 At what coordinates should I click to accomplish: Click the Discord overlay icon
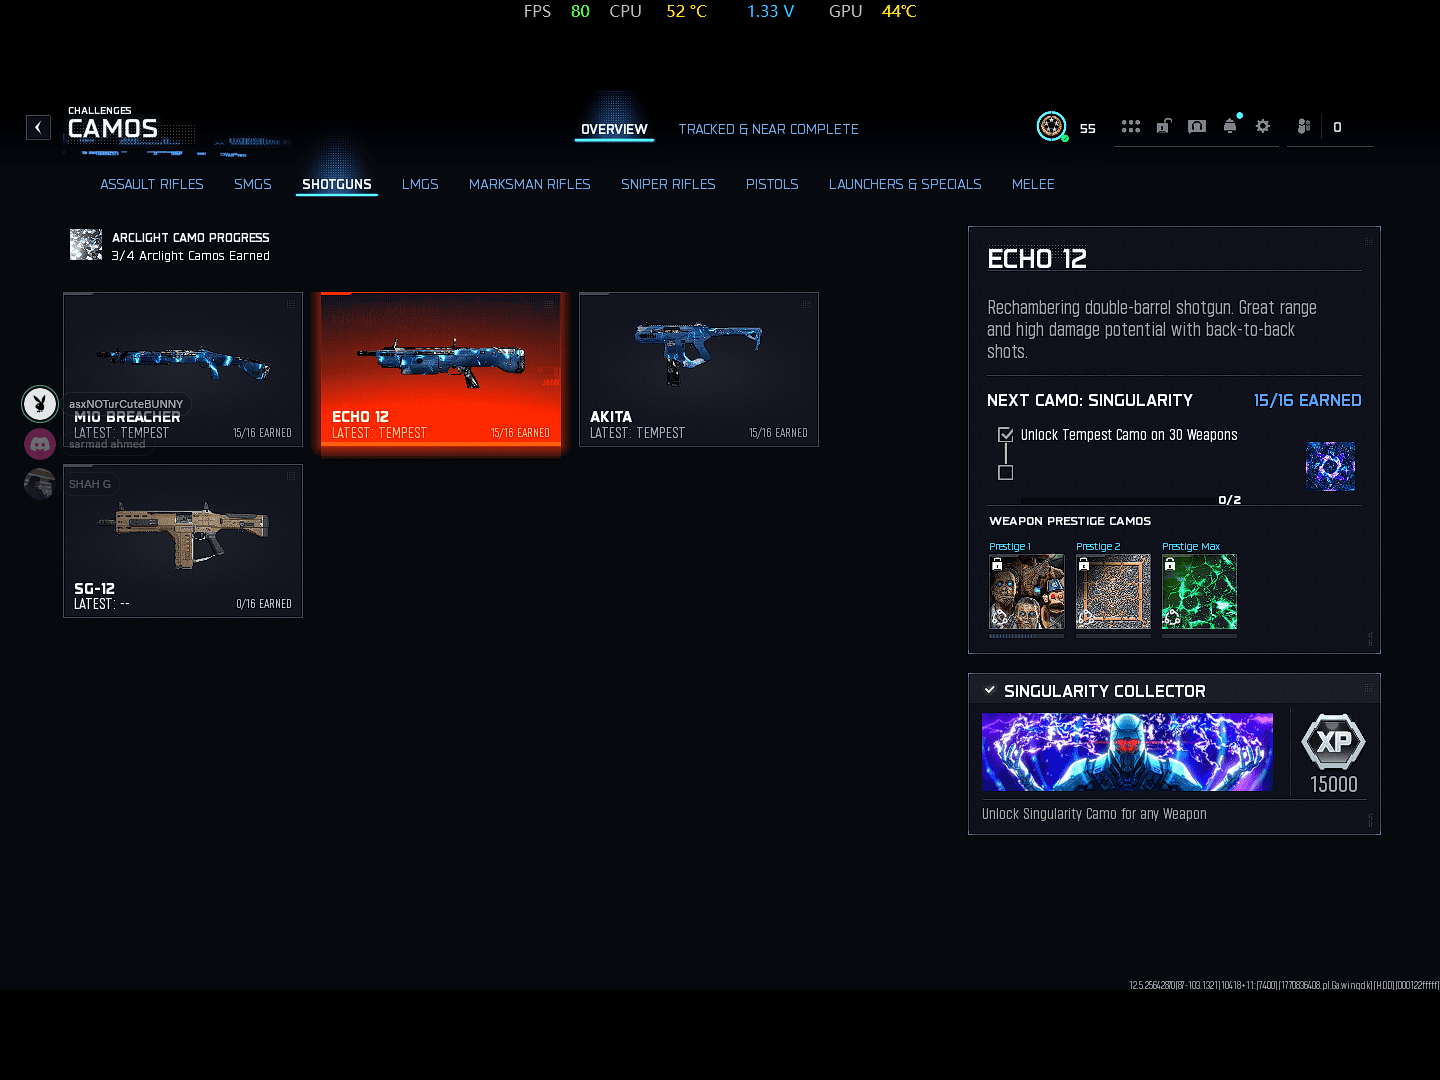click(x=40, y=443)
